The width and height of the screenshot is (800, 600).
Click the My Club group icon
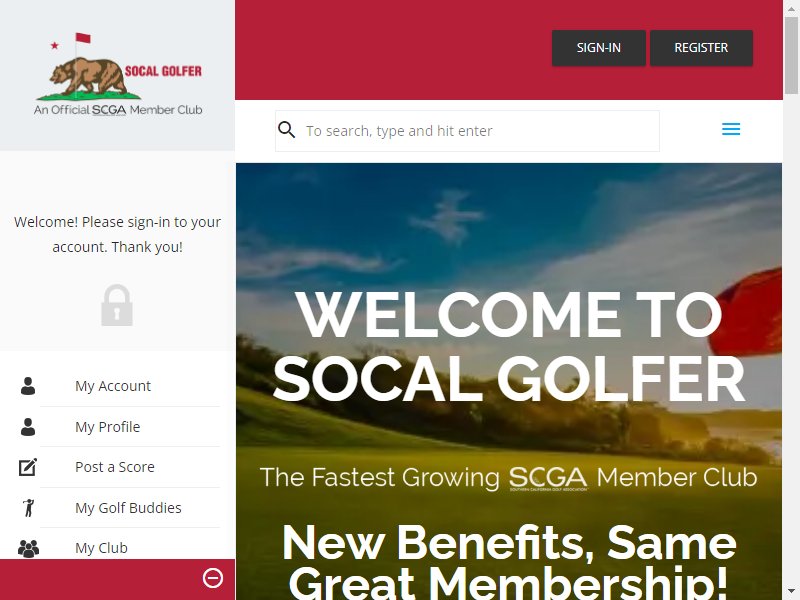pos(29,548)
